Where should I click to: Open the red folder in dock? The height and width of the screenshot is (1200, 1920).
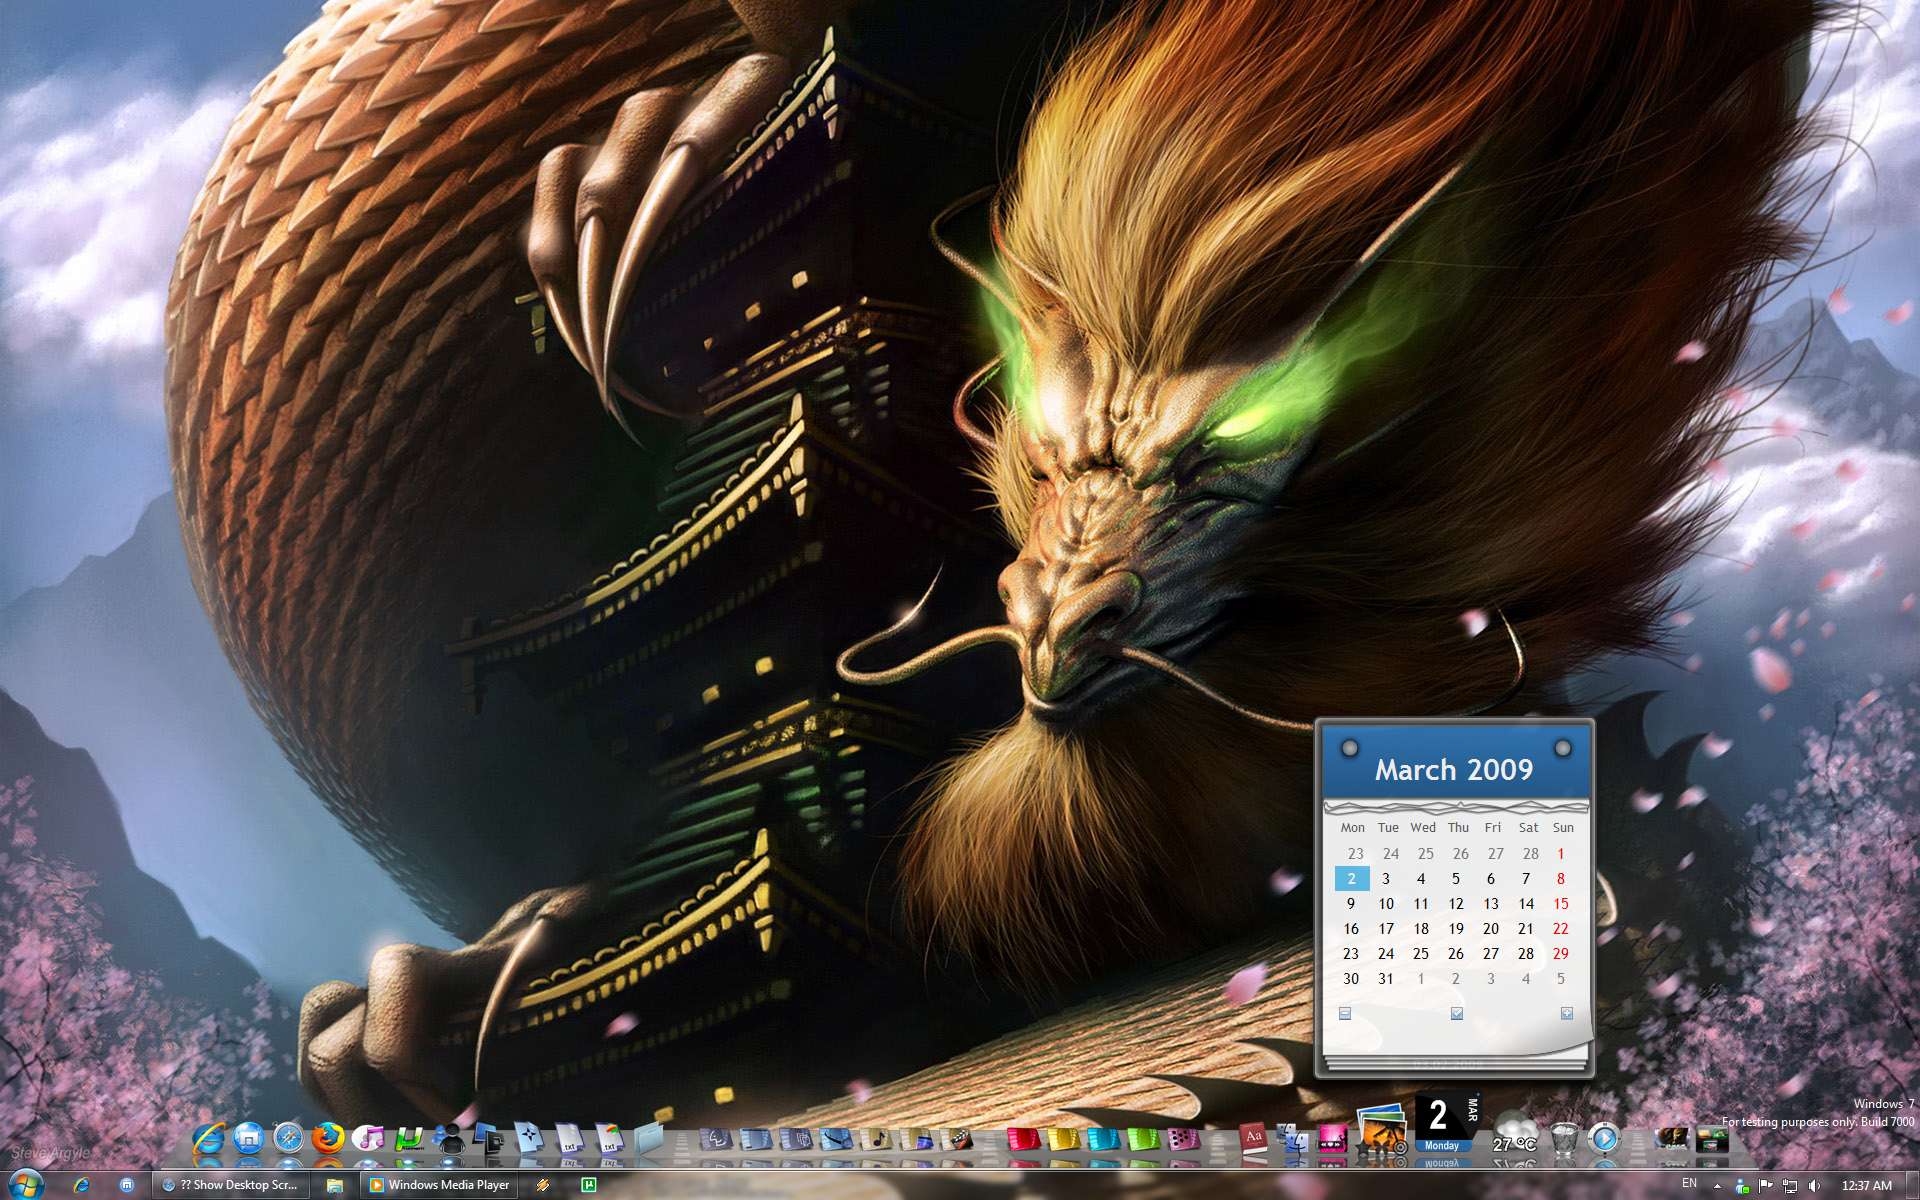pyautogui.click(x=1022, y=1139)
